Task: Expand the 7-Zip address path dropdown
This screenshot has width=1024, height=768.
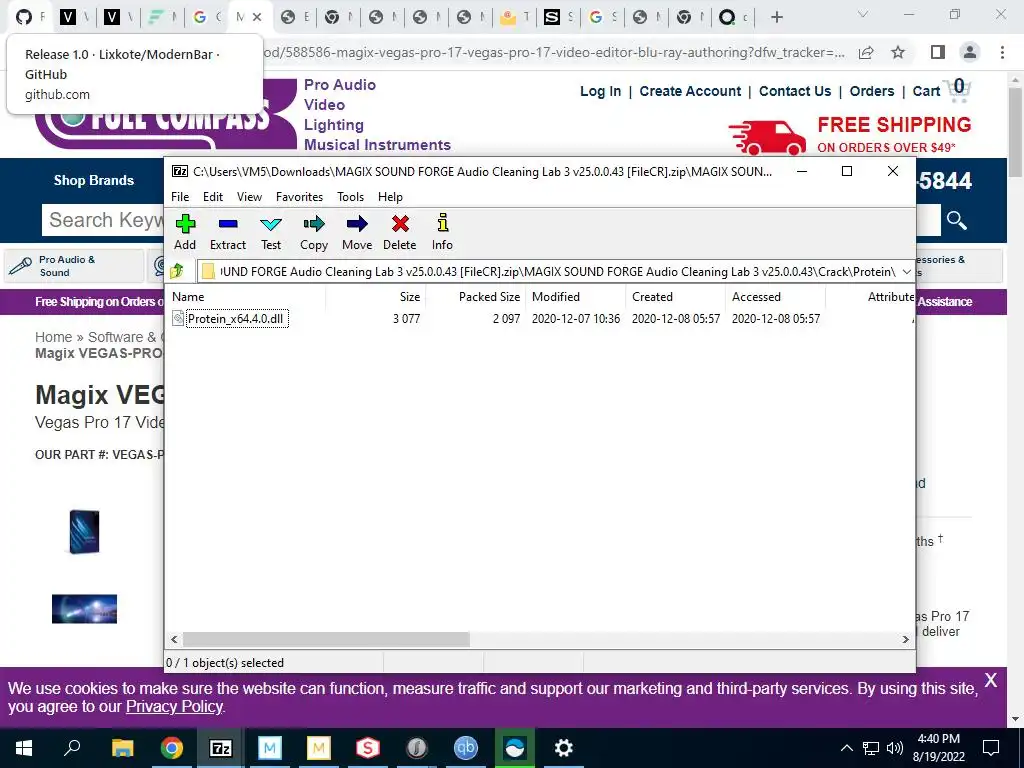Action: (x=906, y=272)
